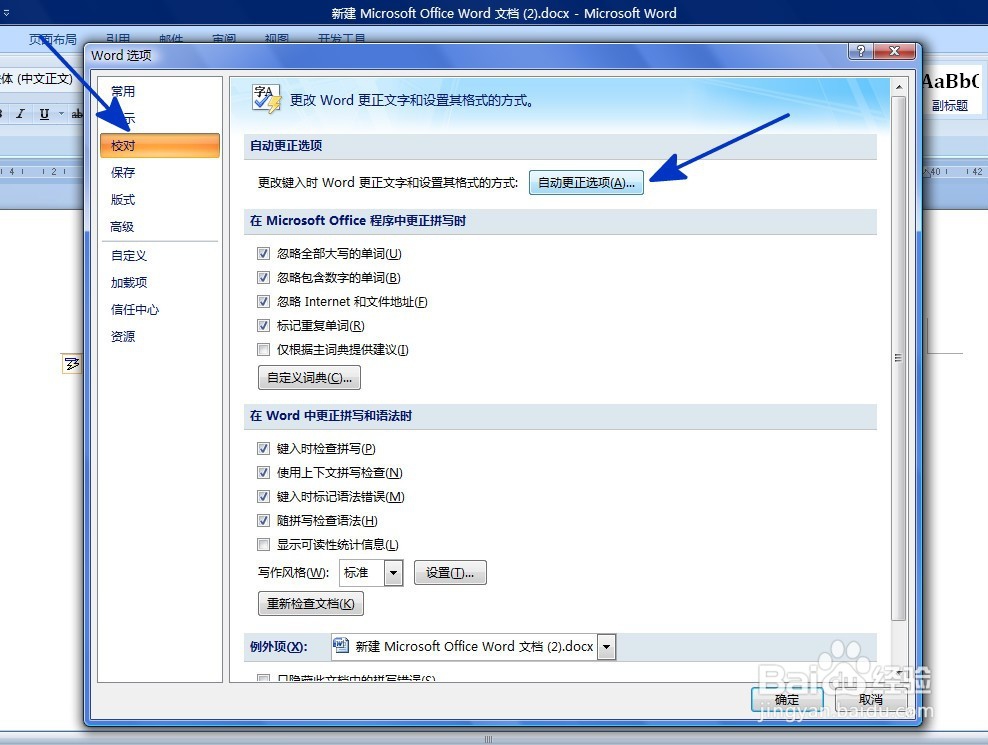The height and width of the screenshot is (745, 988).
Task: Open the 保存 save category
Action: [123, 173]
